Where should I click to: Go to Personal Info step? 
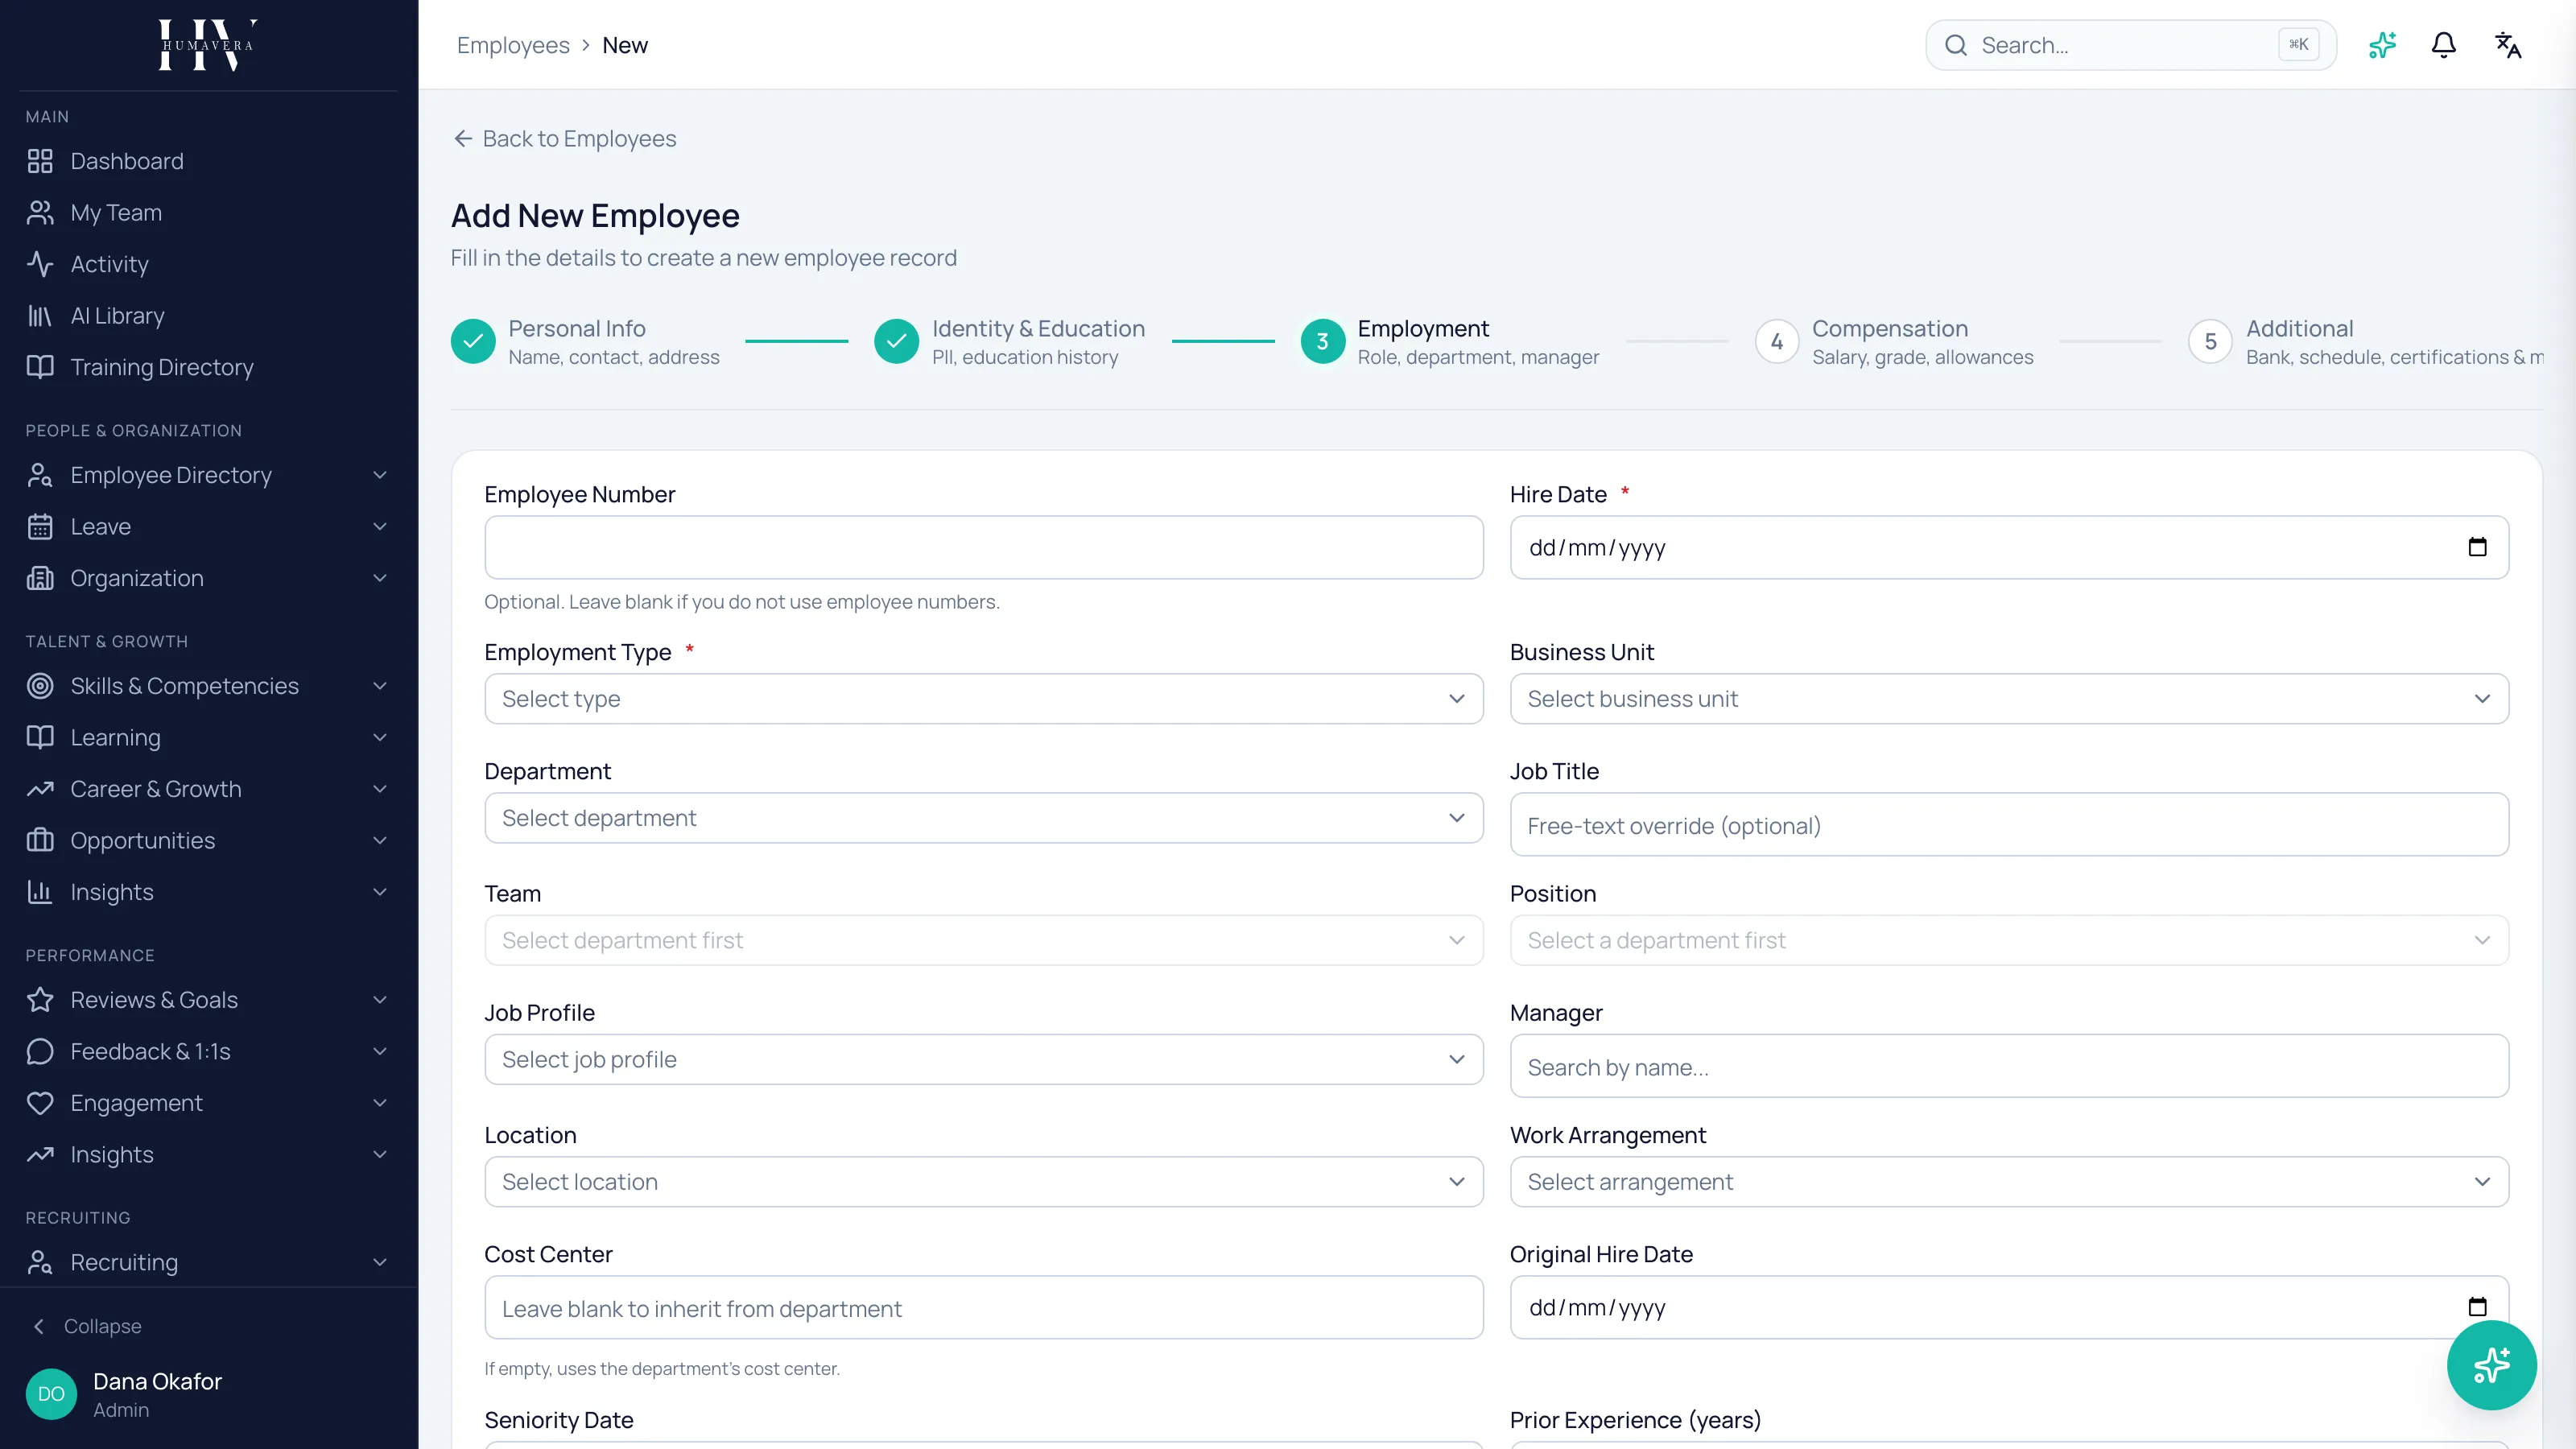[x=585, y=342]
